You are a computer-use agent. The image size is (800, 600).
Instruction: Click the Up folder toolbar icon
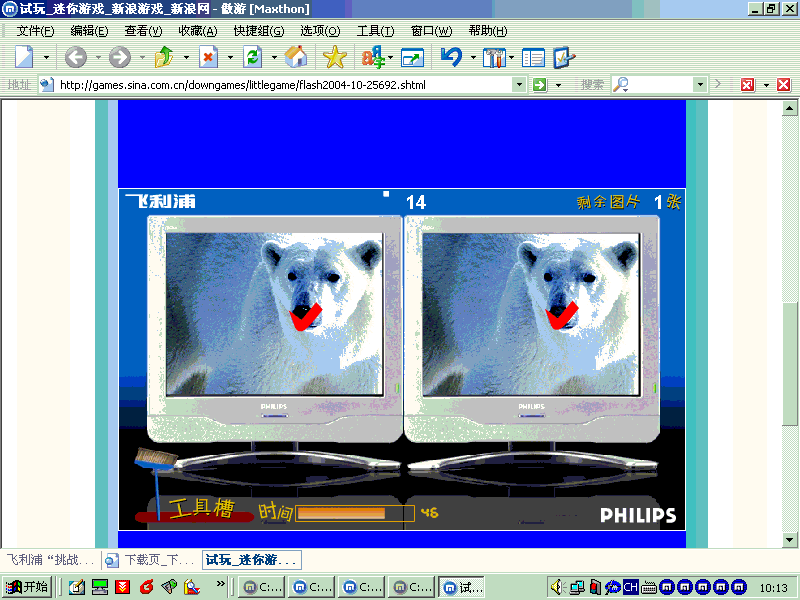(164, 57)
